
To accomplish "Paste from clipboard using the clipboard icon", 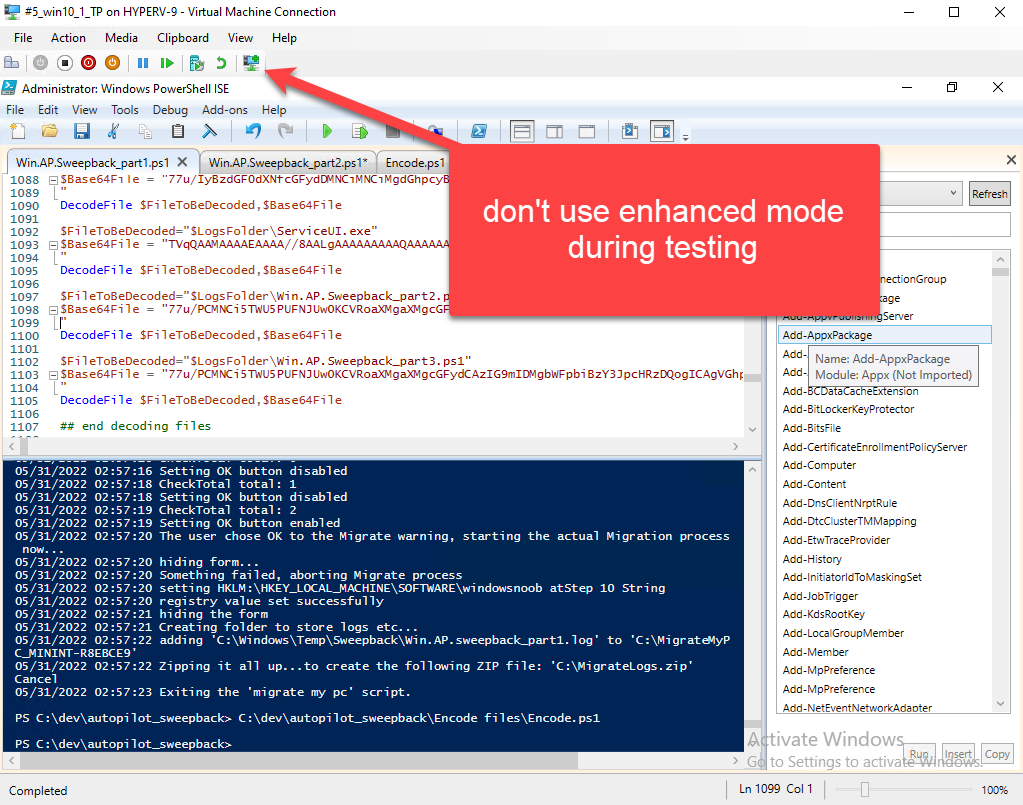I will pos(177,131).
